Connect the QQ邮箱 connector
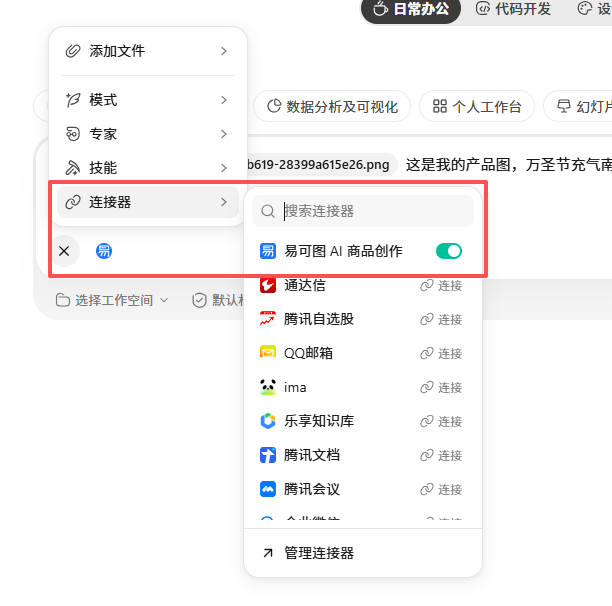Screen dimensions: 612x606 click(441, 353)
